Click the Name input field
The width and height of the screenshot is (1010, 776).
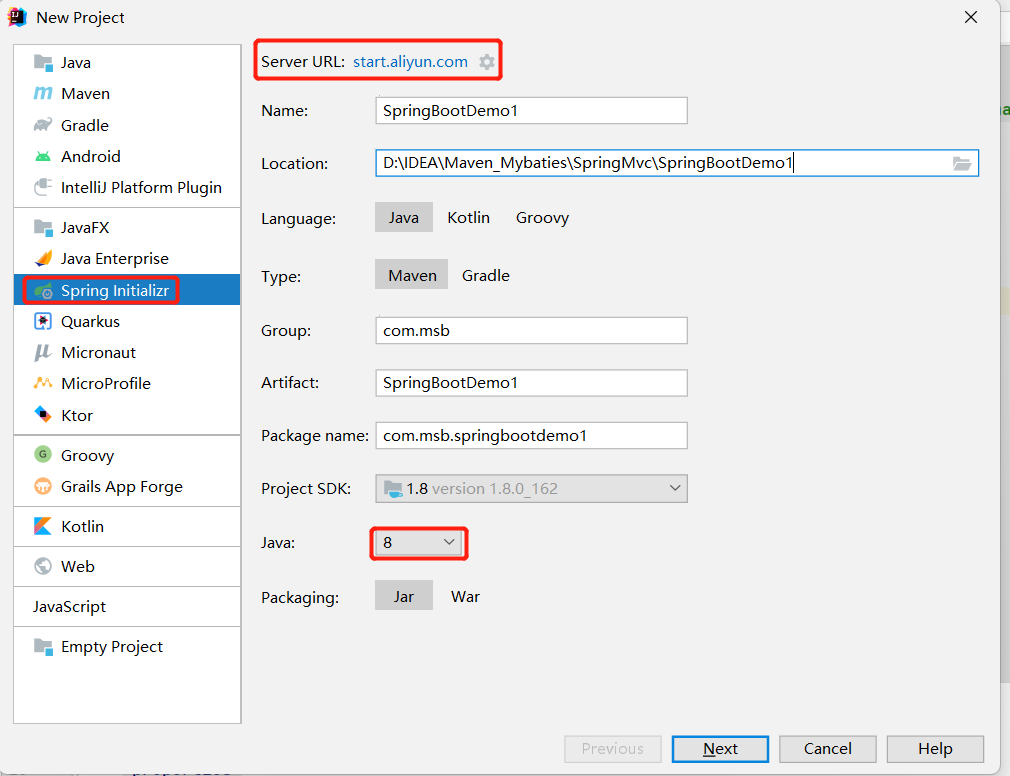click(531, 111)
